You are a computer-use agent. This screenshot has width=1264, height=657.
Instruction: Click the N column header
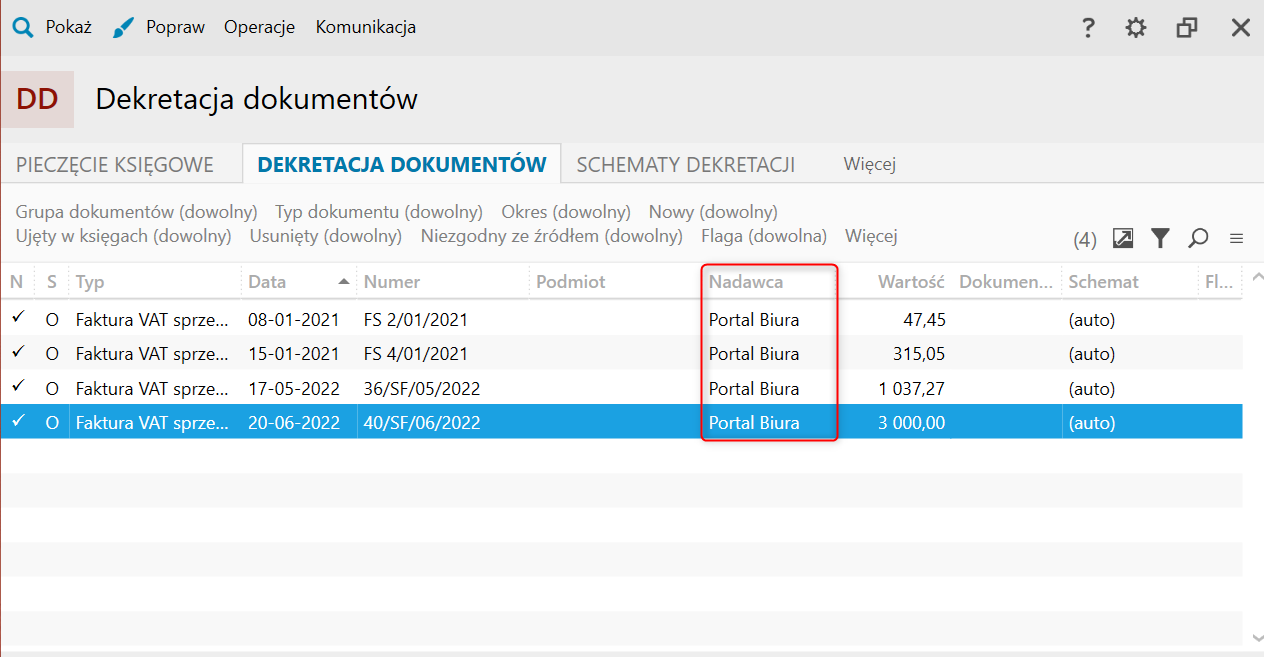[x=17, y=282]
